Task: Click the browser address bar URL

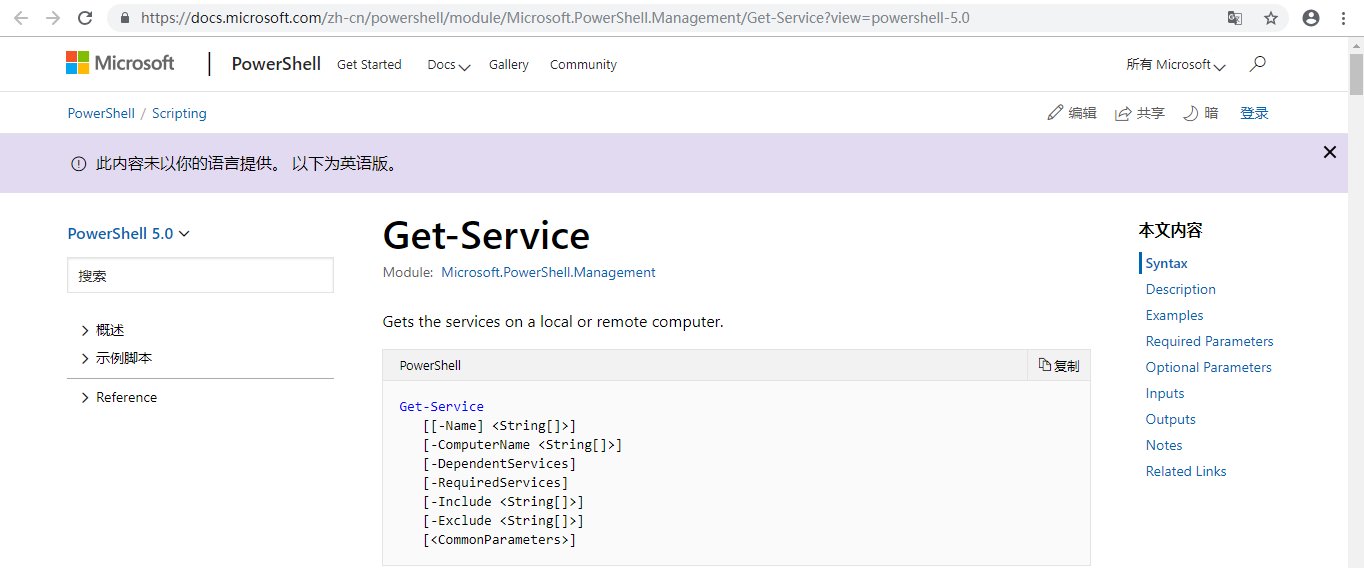Action: pos(555,18)
